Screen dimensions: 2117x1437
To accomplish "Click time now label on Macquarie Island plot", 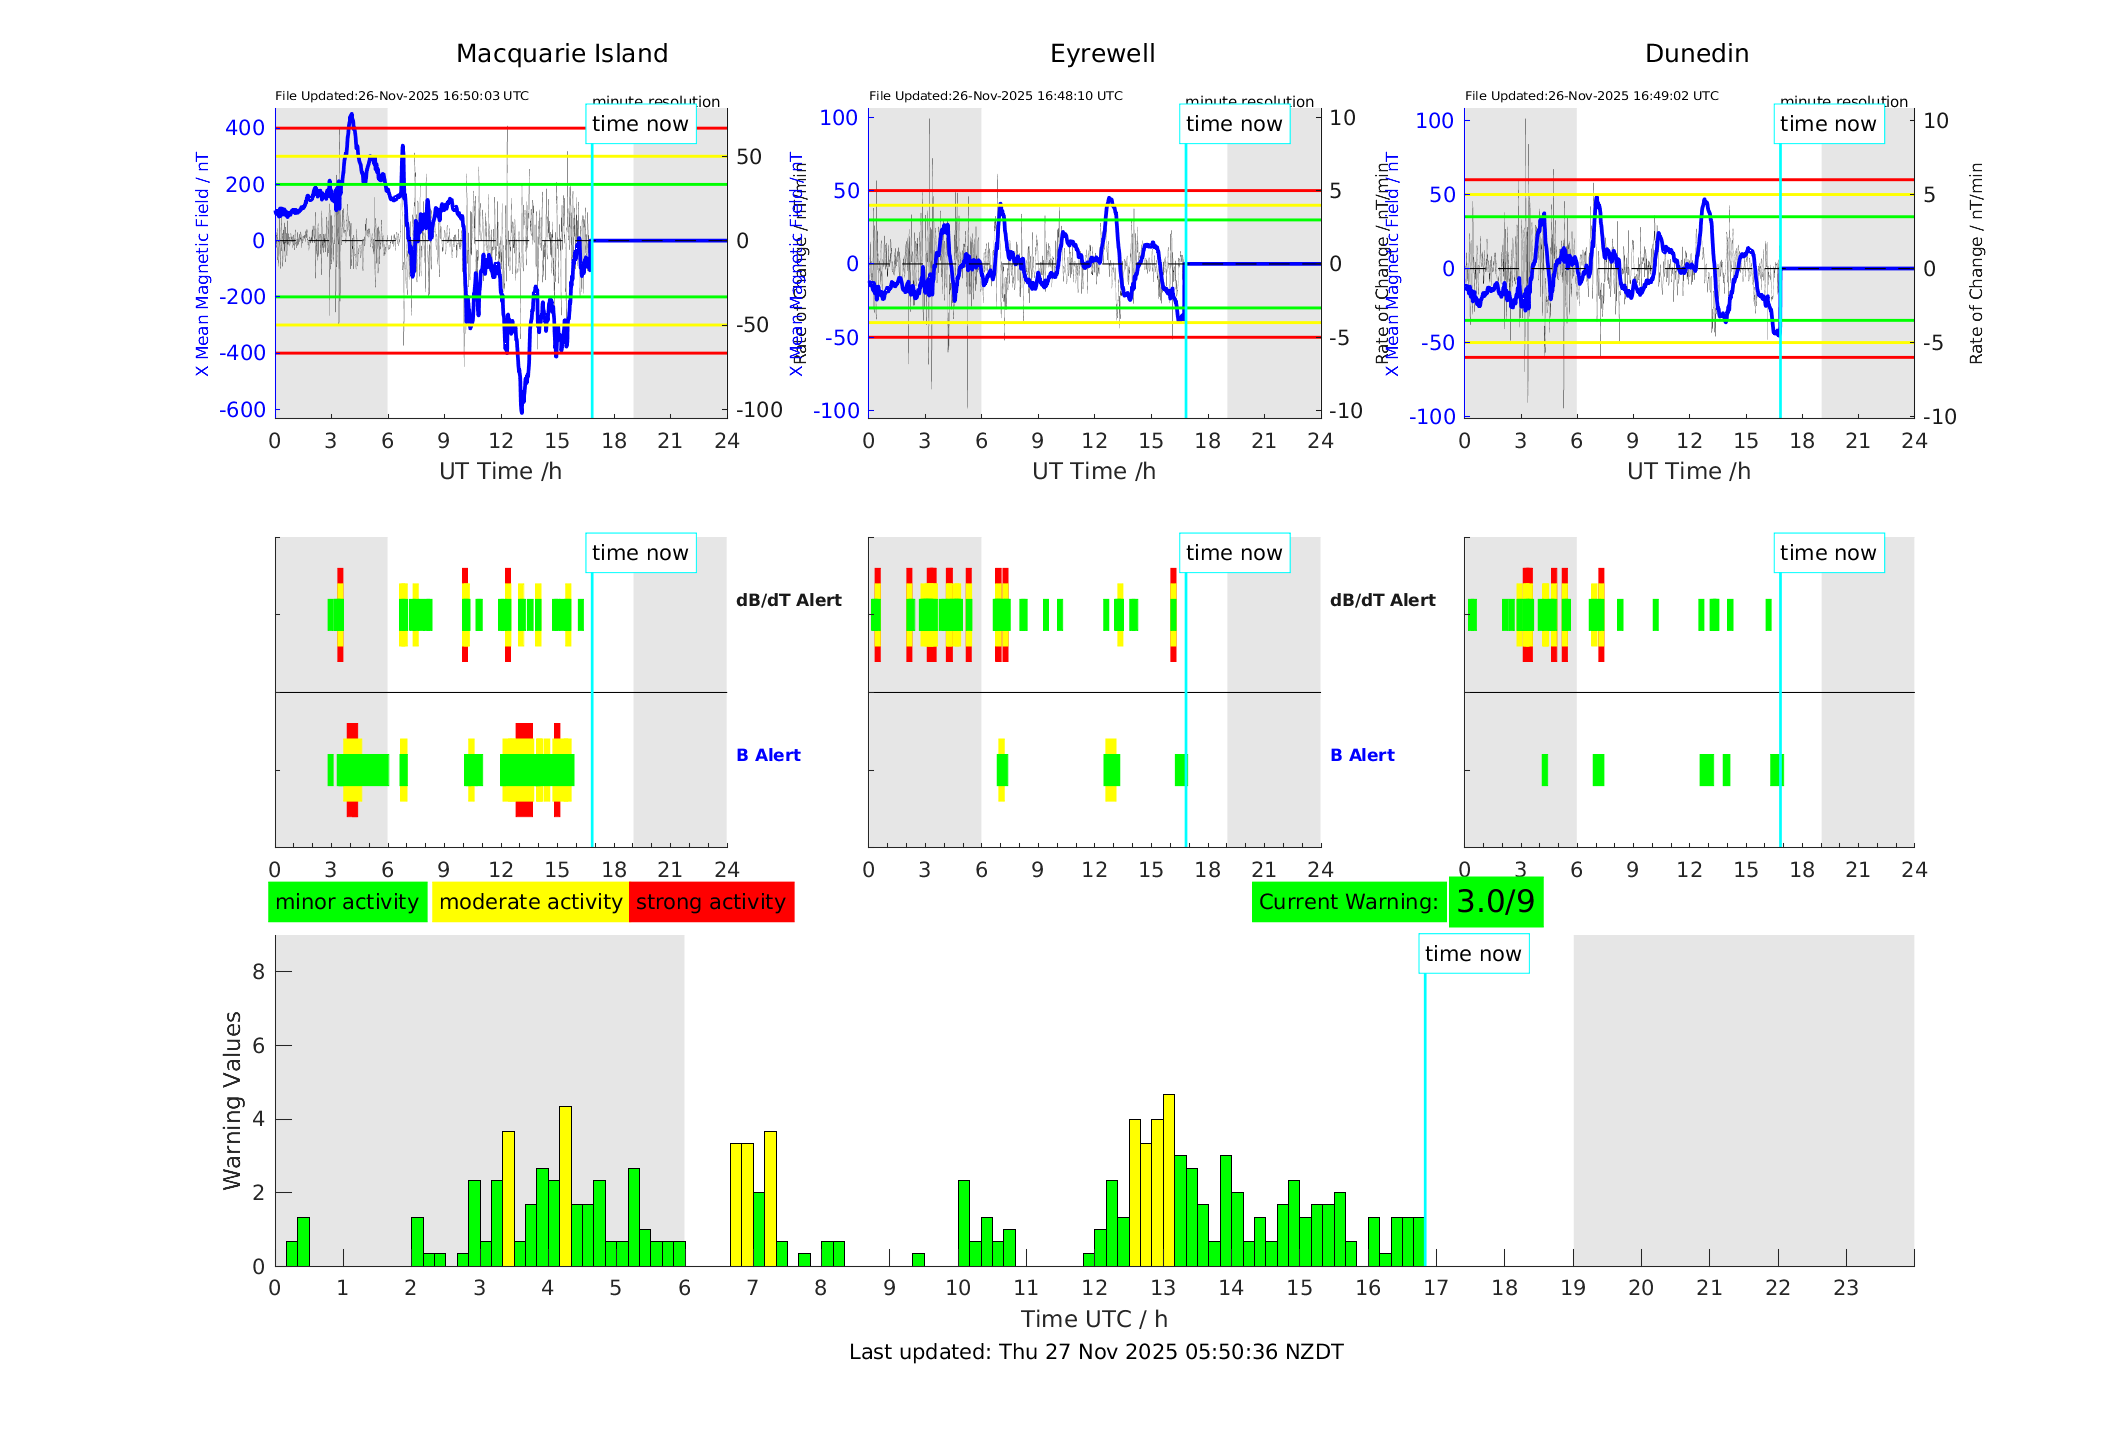I will (x=640, y=124).
